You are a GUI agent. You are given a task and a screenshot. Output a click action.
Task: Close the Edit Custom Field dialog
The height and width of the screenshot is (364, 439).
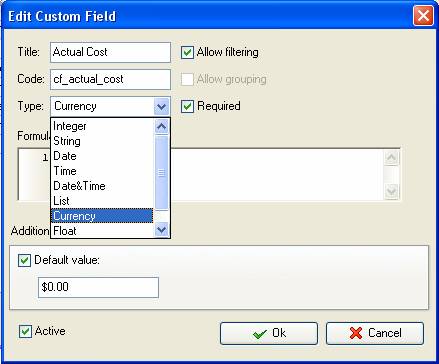[x=423, y=16]
